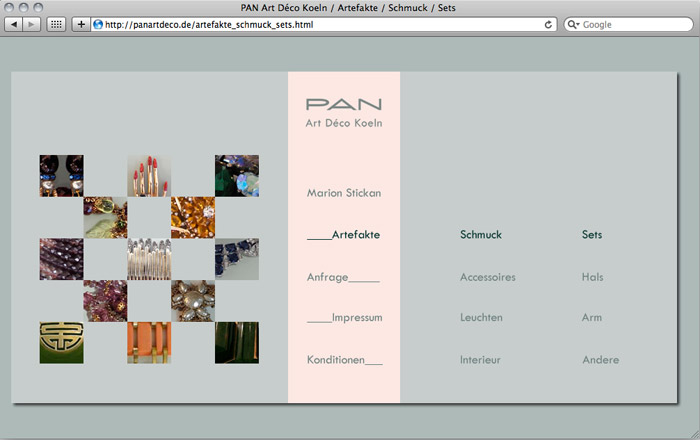Close the browser window with the first title bar button

click(9, 8)
